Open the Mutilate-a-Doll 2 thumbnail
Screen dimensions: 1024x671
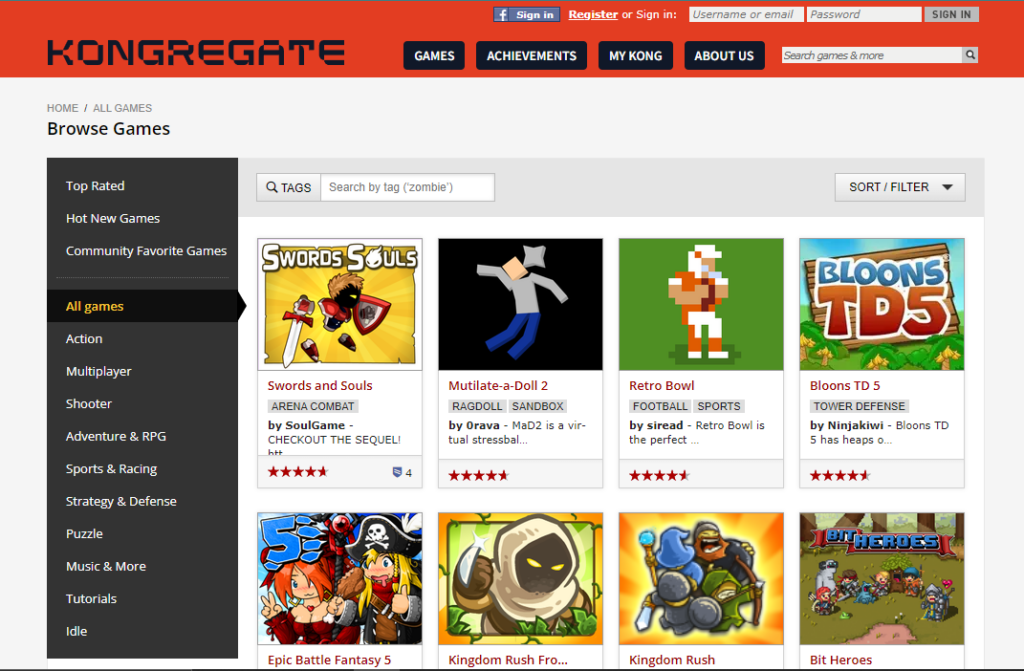tap(520, 304)
